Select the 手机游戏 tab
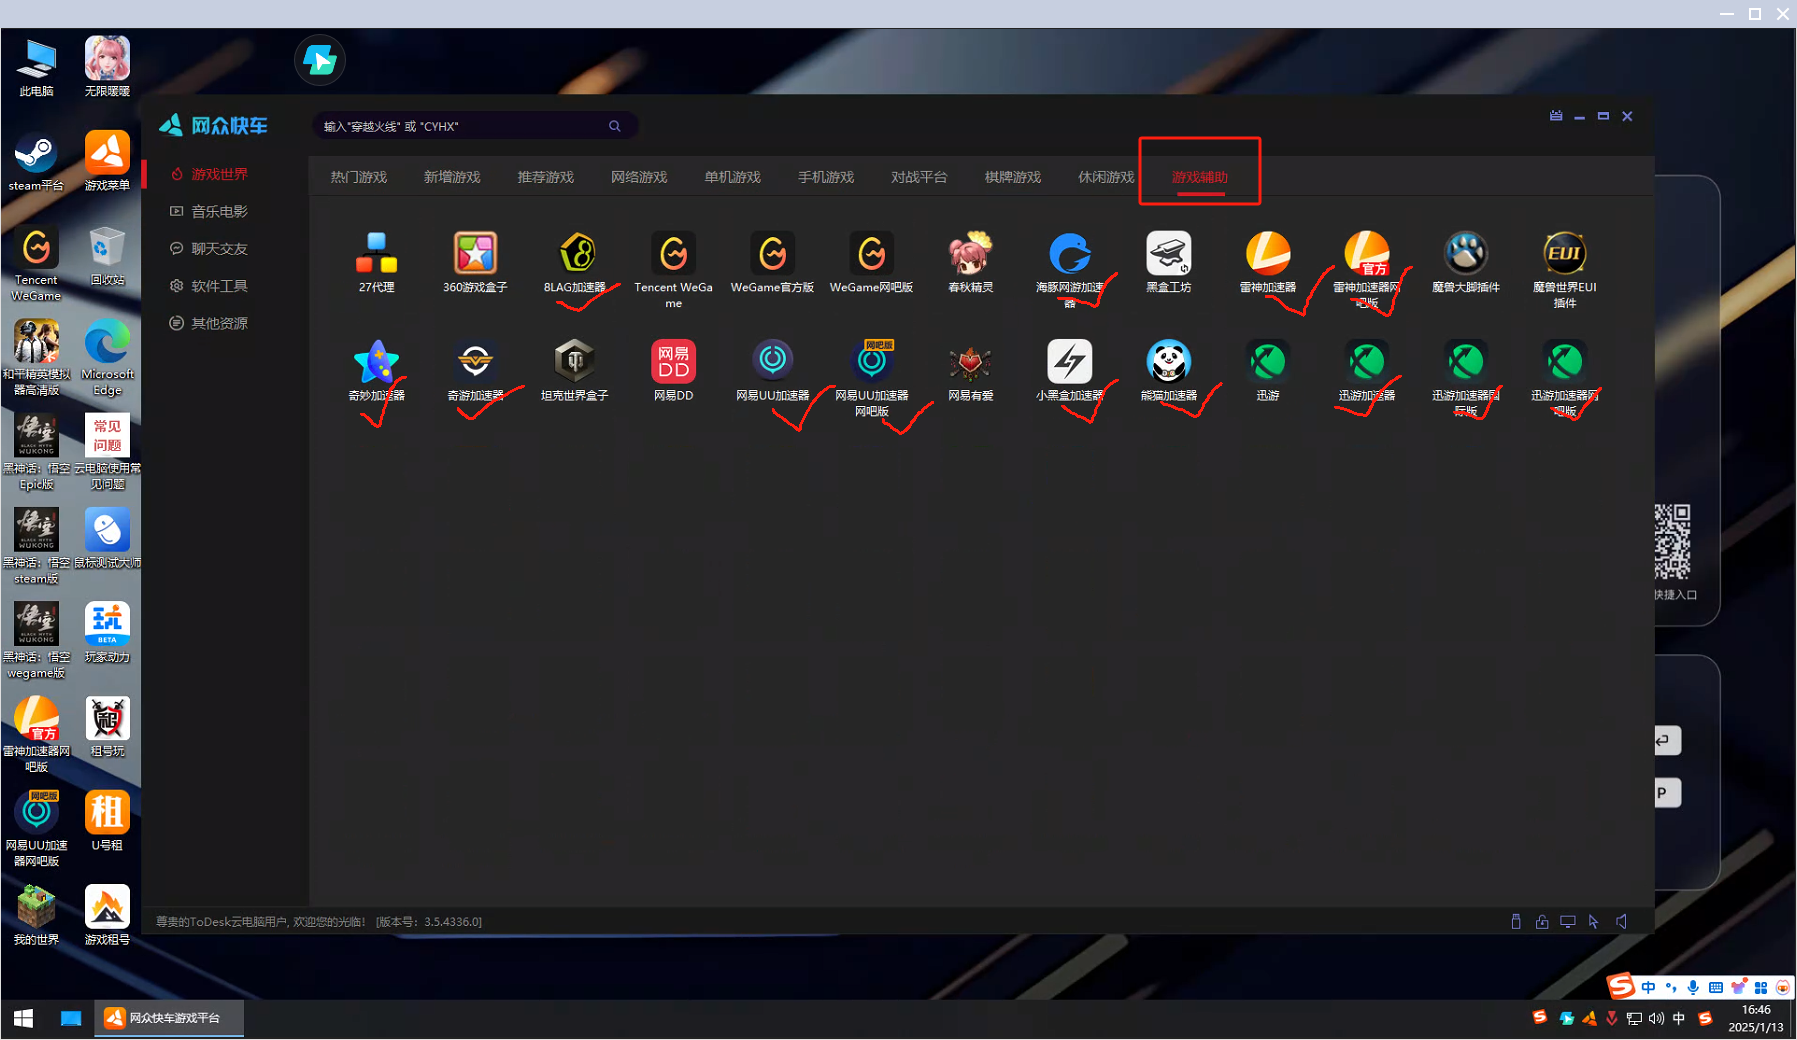 pyautogui.click(x=826, y=177)
